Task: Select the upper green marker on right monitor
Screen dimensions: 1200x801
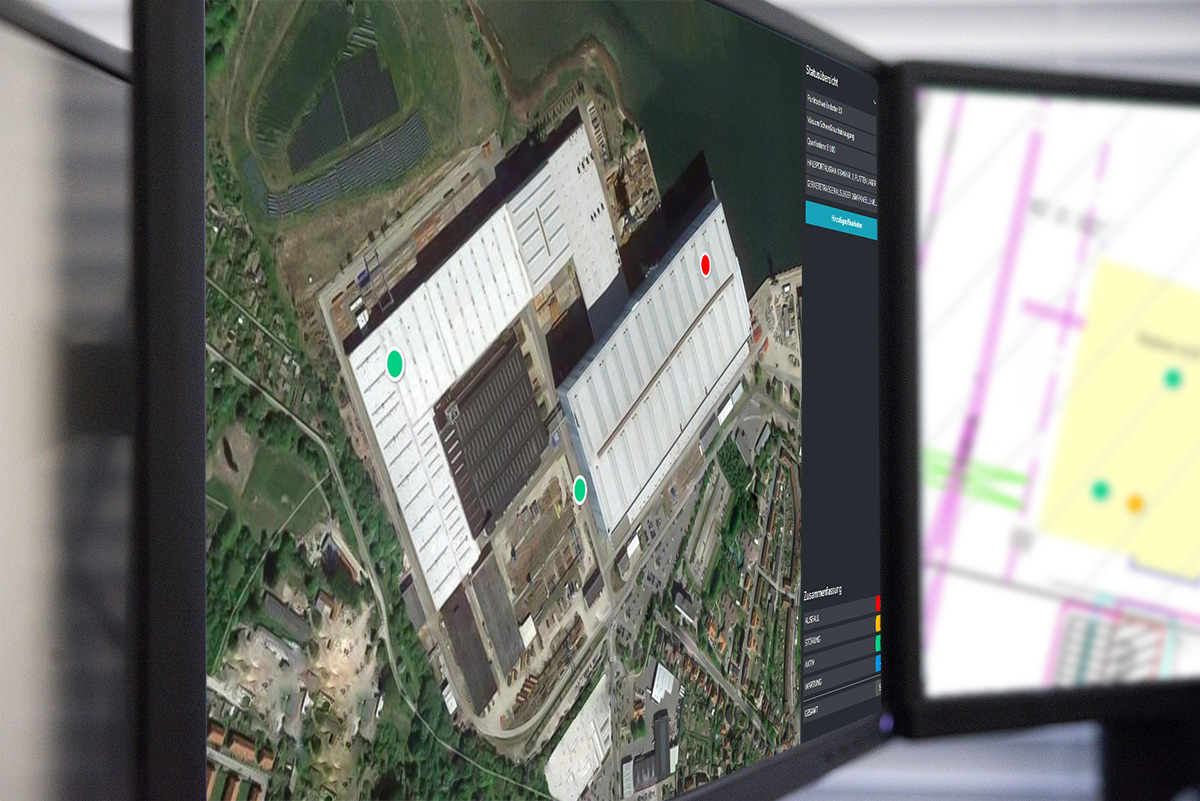Action: coord(1173,378)
